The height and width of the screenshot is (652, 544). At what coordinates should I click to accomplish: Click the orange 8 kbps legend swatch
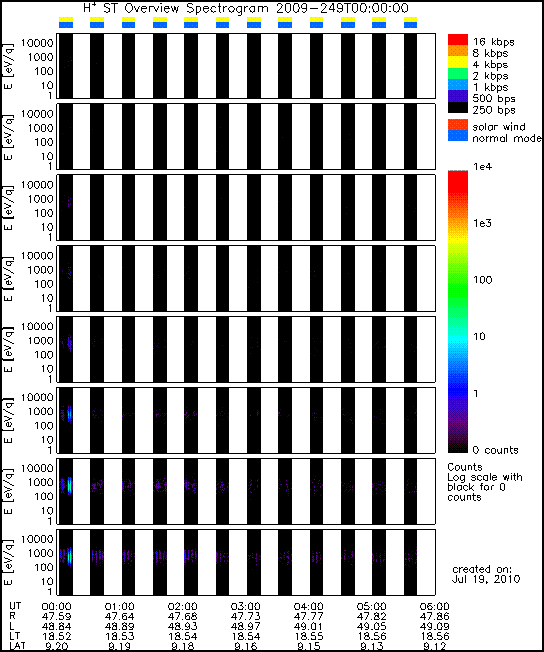(457, 51)
